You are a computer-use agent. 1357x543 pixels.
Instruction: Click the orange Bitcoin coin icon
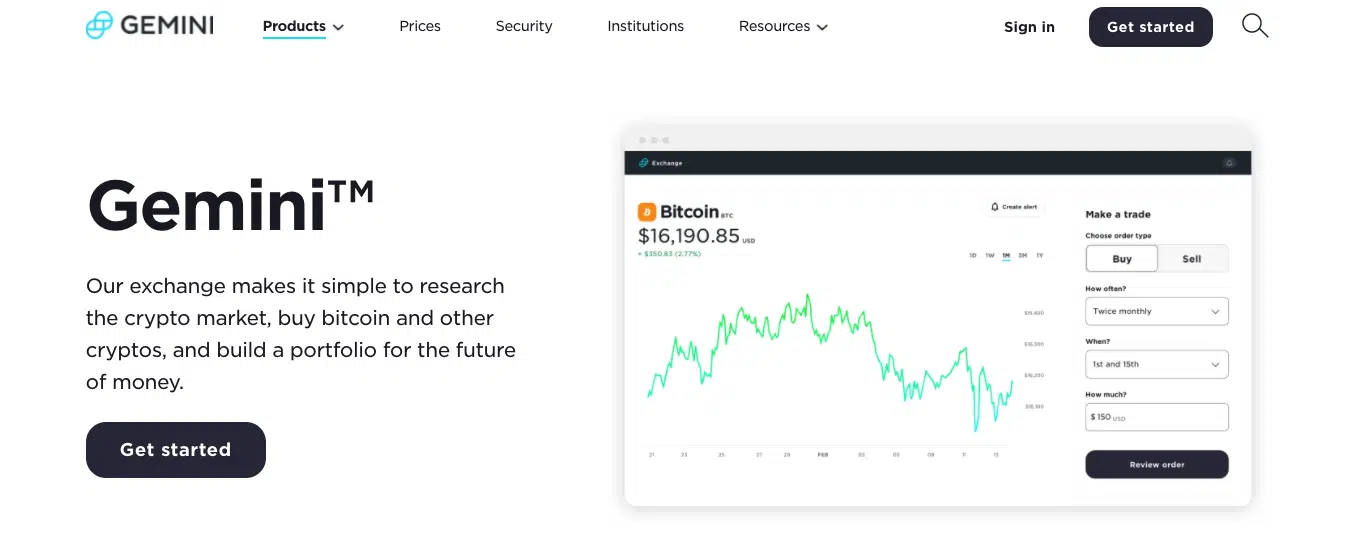(x=647, y=212)
